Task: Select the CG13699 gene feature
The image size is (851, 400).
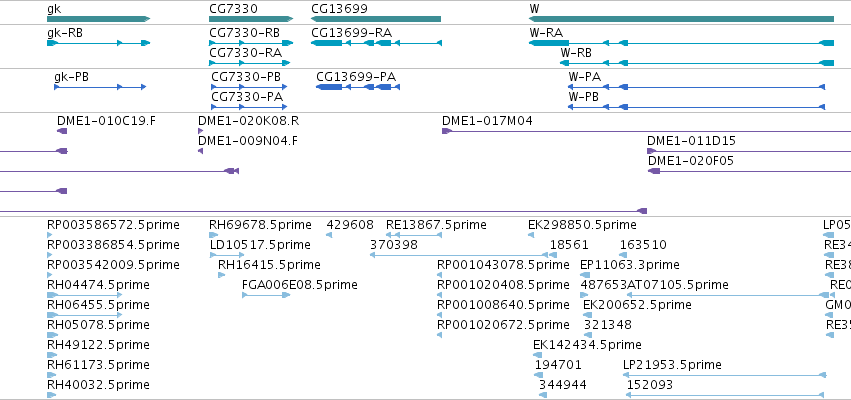Action: pos(376,19)
